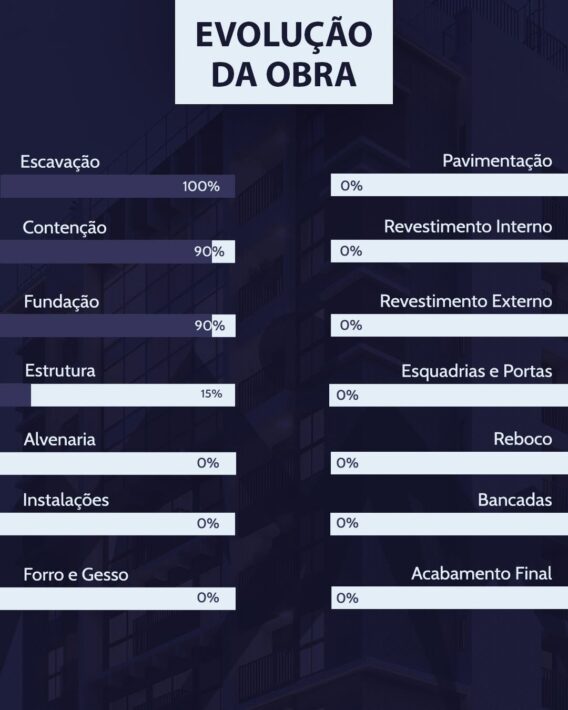Select the Reboco 0% progress bar

(449, 463)
